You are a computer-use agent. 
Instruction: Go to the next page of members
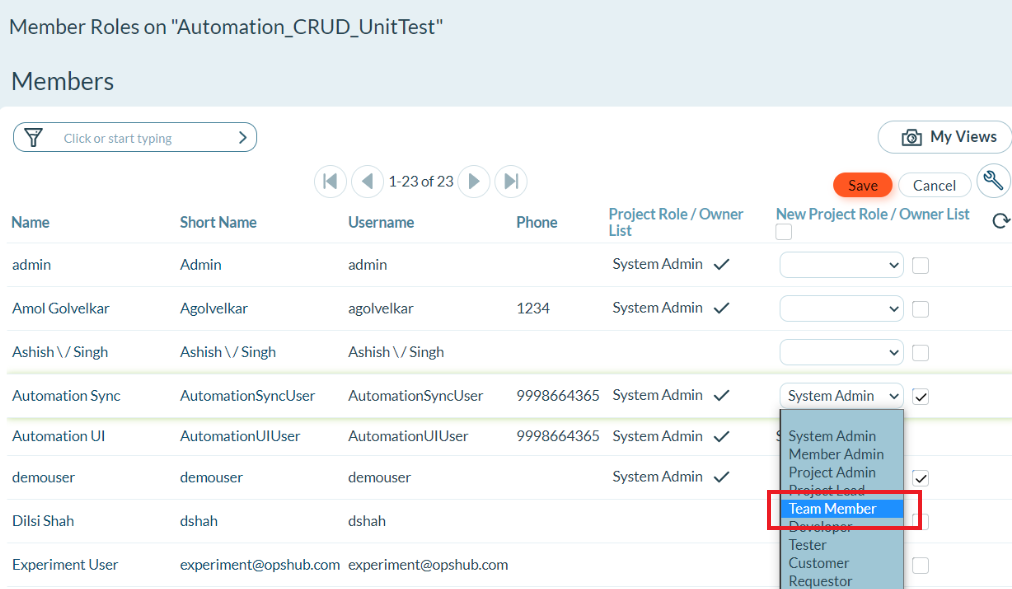click(x=474, y=181)
